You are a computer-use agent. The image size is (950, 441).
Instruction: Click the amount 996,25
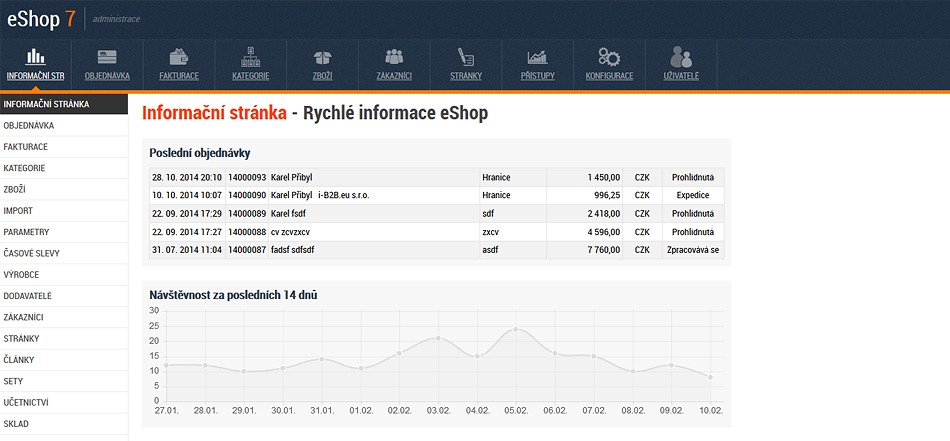click(607, 196)
